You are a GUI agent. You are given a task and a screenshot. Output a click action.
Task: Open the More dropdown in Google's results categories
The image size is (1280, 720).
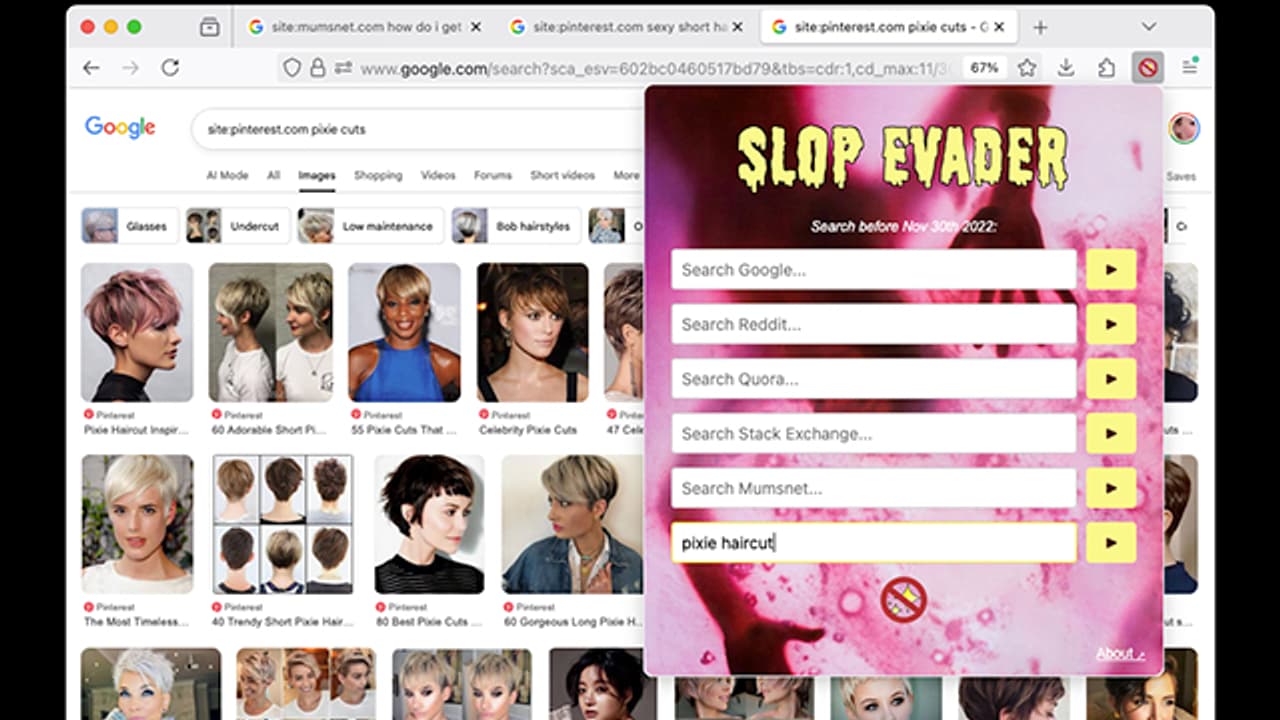point(627,174)
